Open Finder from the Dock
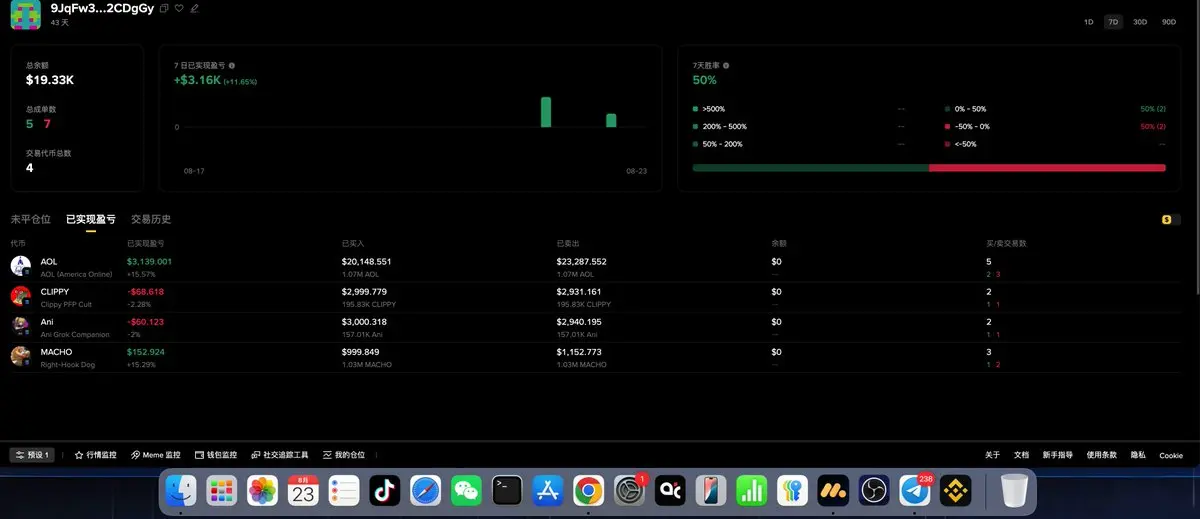This screenshot has width=1200, height=519. click(x=181, y=490)
